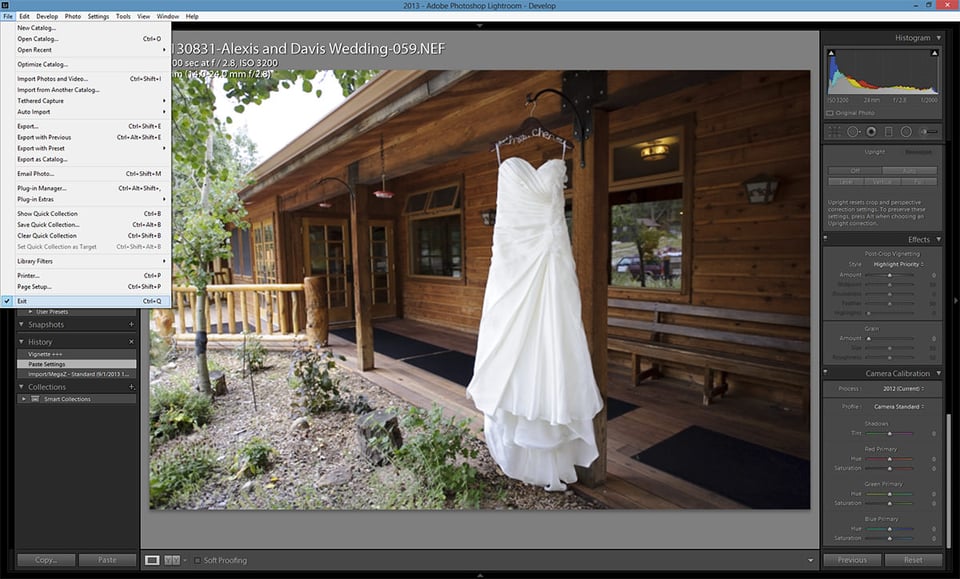The height and width of the screenshot is (579, 960).
Task: Open the vignette Style Highlight Priority dropdown
Action: click(898, 264)
